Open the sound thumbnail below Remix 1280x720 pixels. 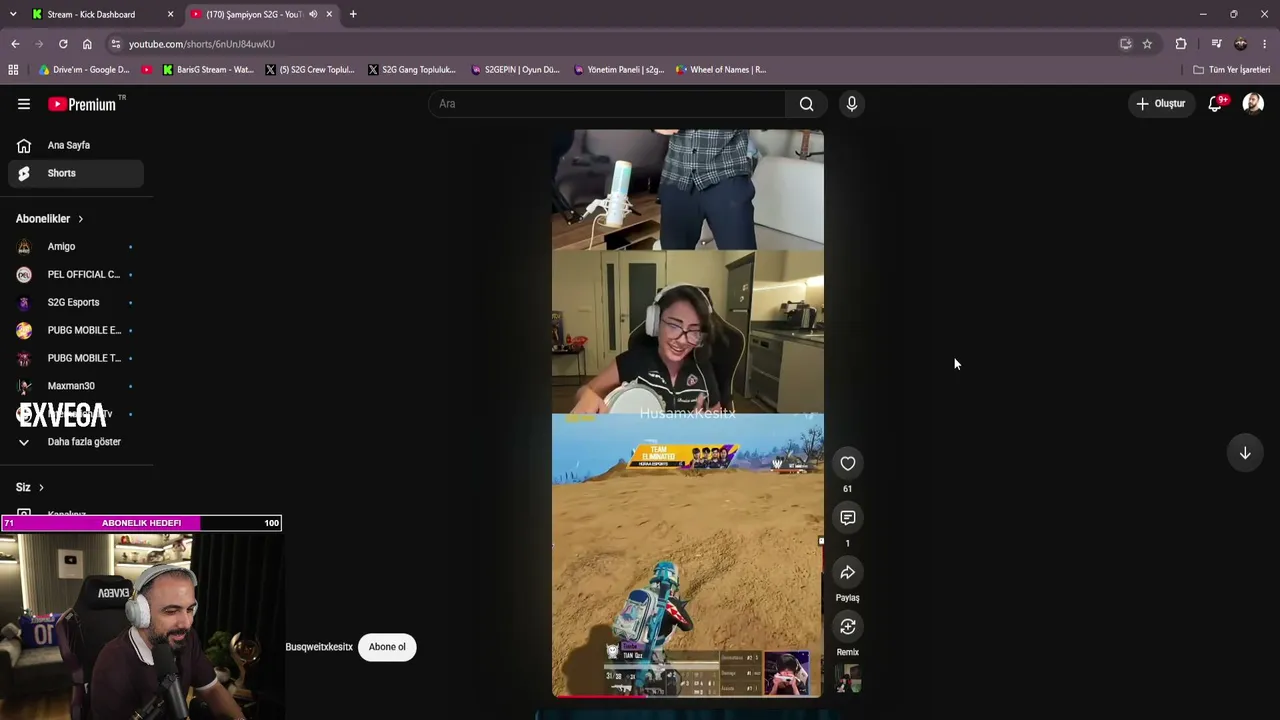[848, 680]
